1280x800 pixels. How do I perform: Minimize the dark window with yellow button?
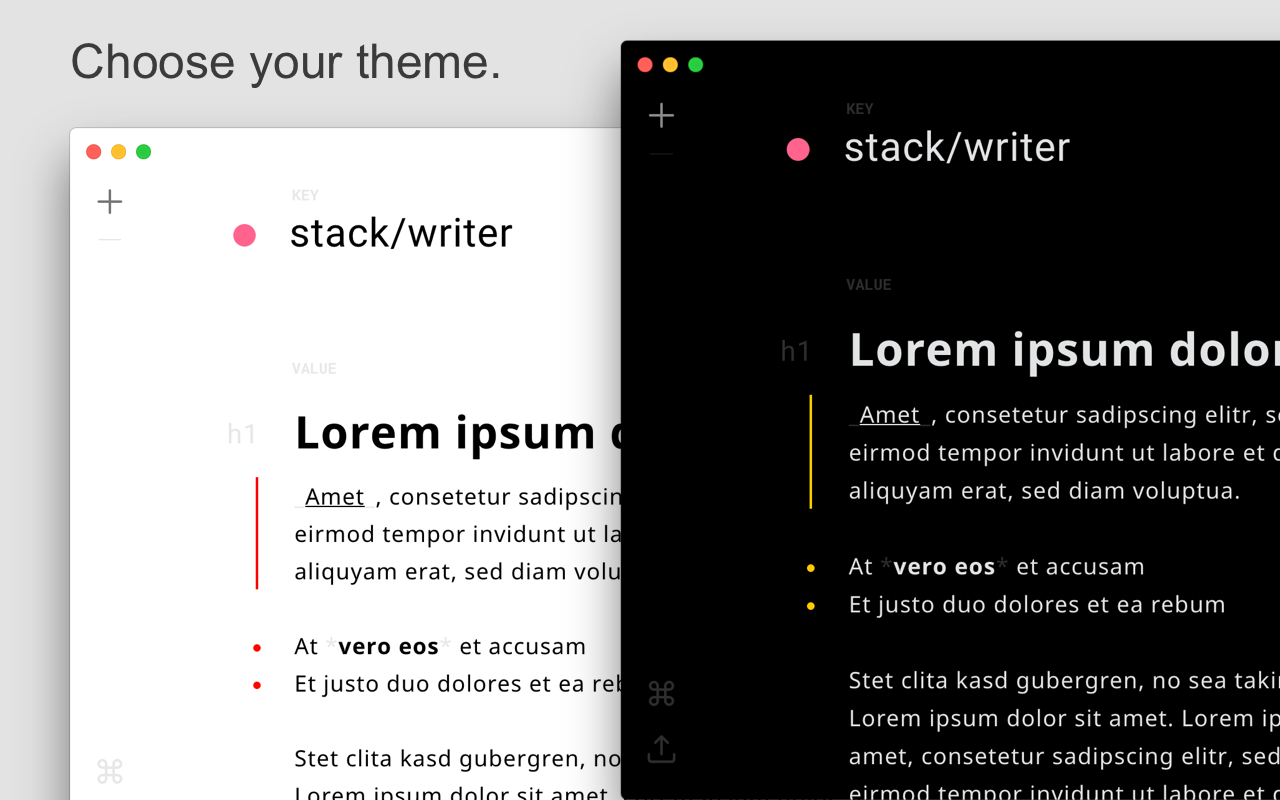tap(670, 65)
